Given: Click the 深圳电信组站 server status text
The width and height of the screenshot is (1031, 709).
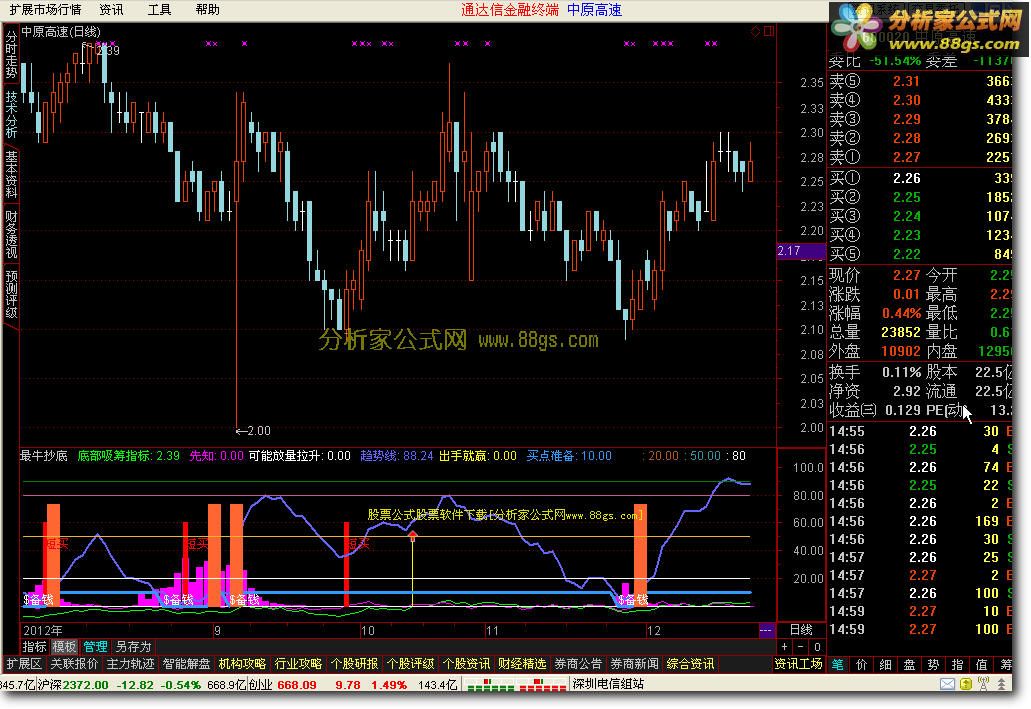Looking at the screenshot, I should coord(608,684).
